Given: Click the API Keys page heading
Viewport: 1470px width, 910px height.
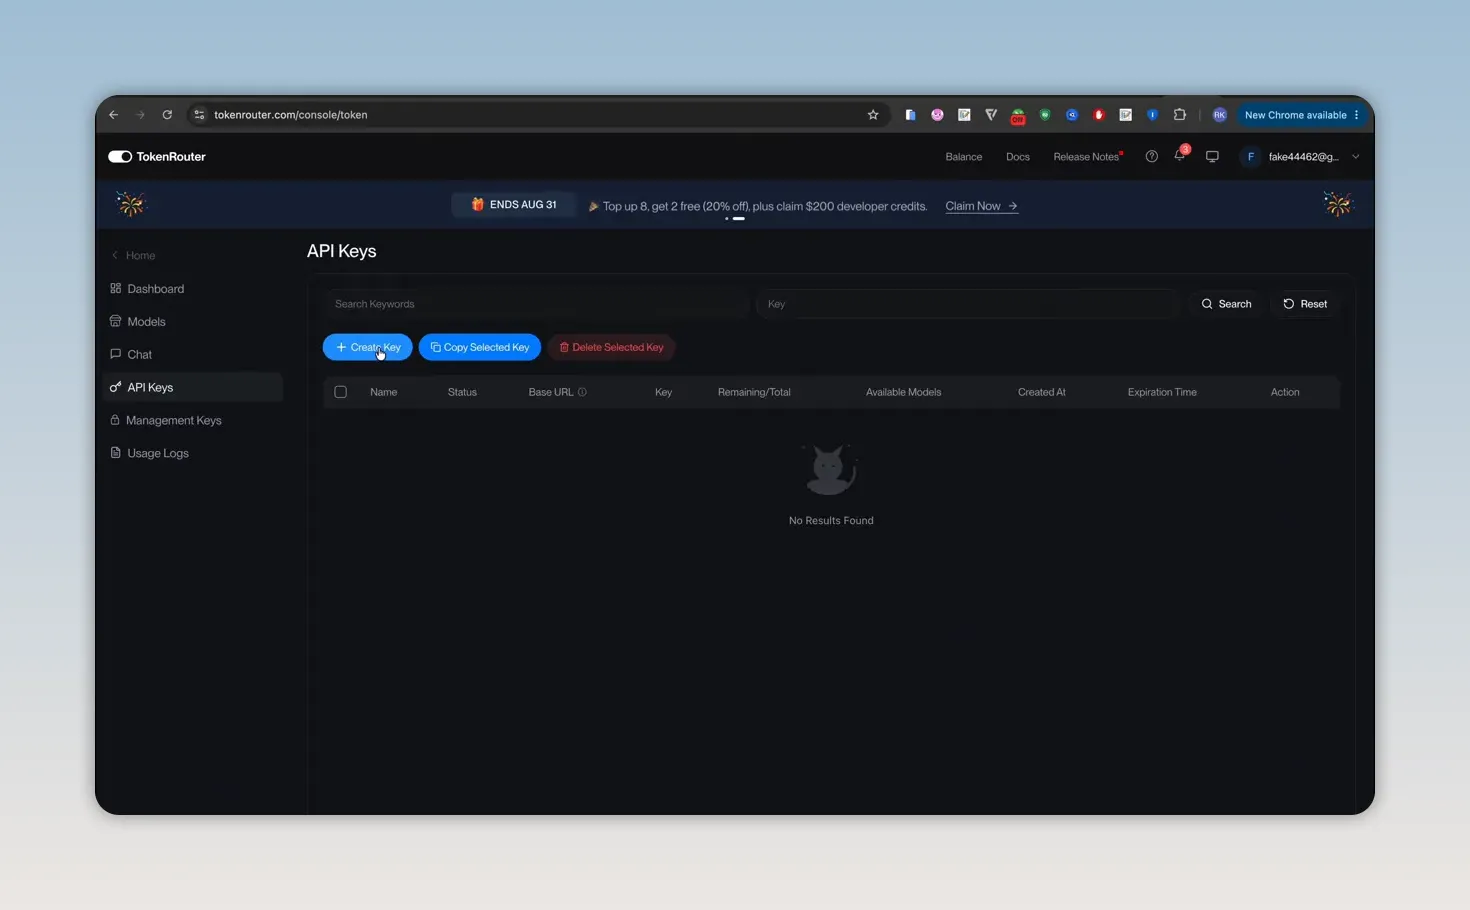Looking at the screenshot, I should tap(341, 251).
